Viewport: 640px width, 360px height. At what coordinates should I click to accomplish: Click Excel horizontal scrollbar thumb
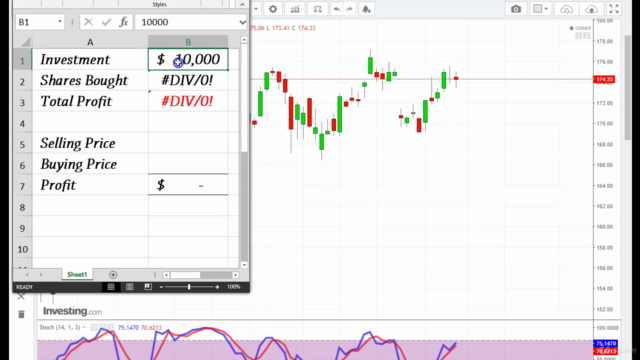(x=185, y=275)
